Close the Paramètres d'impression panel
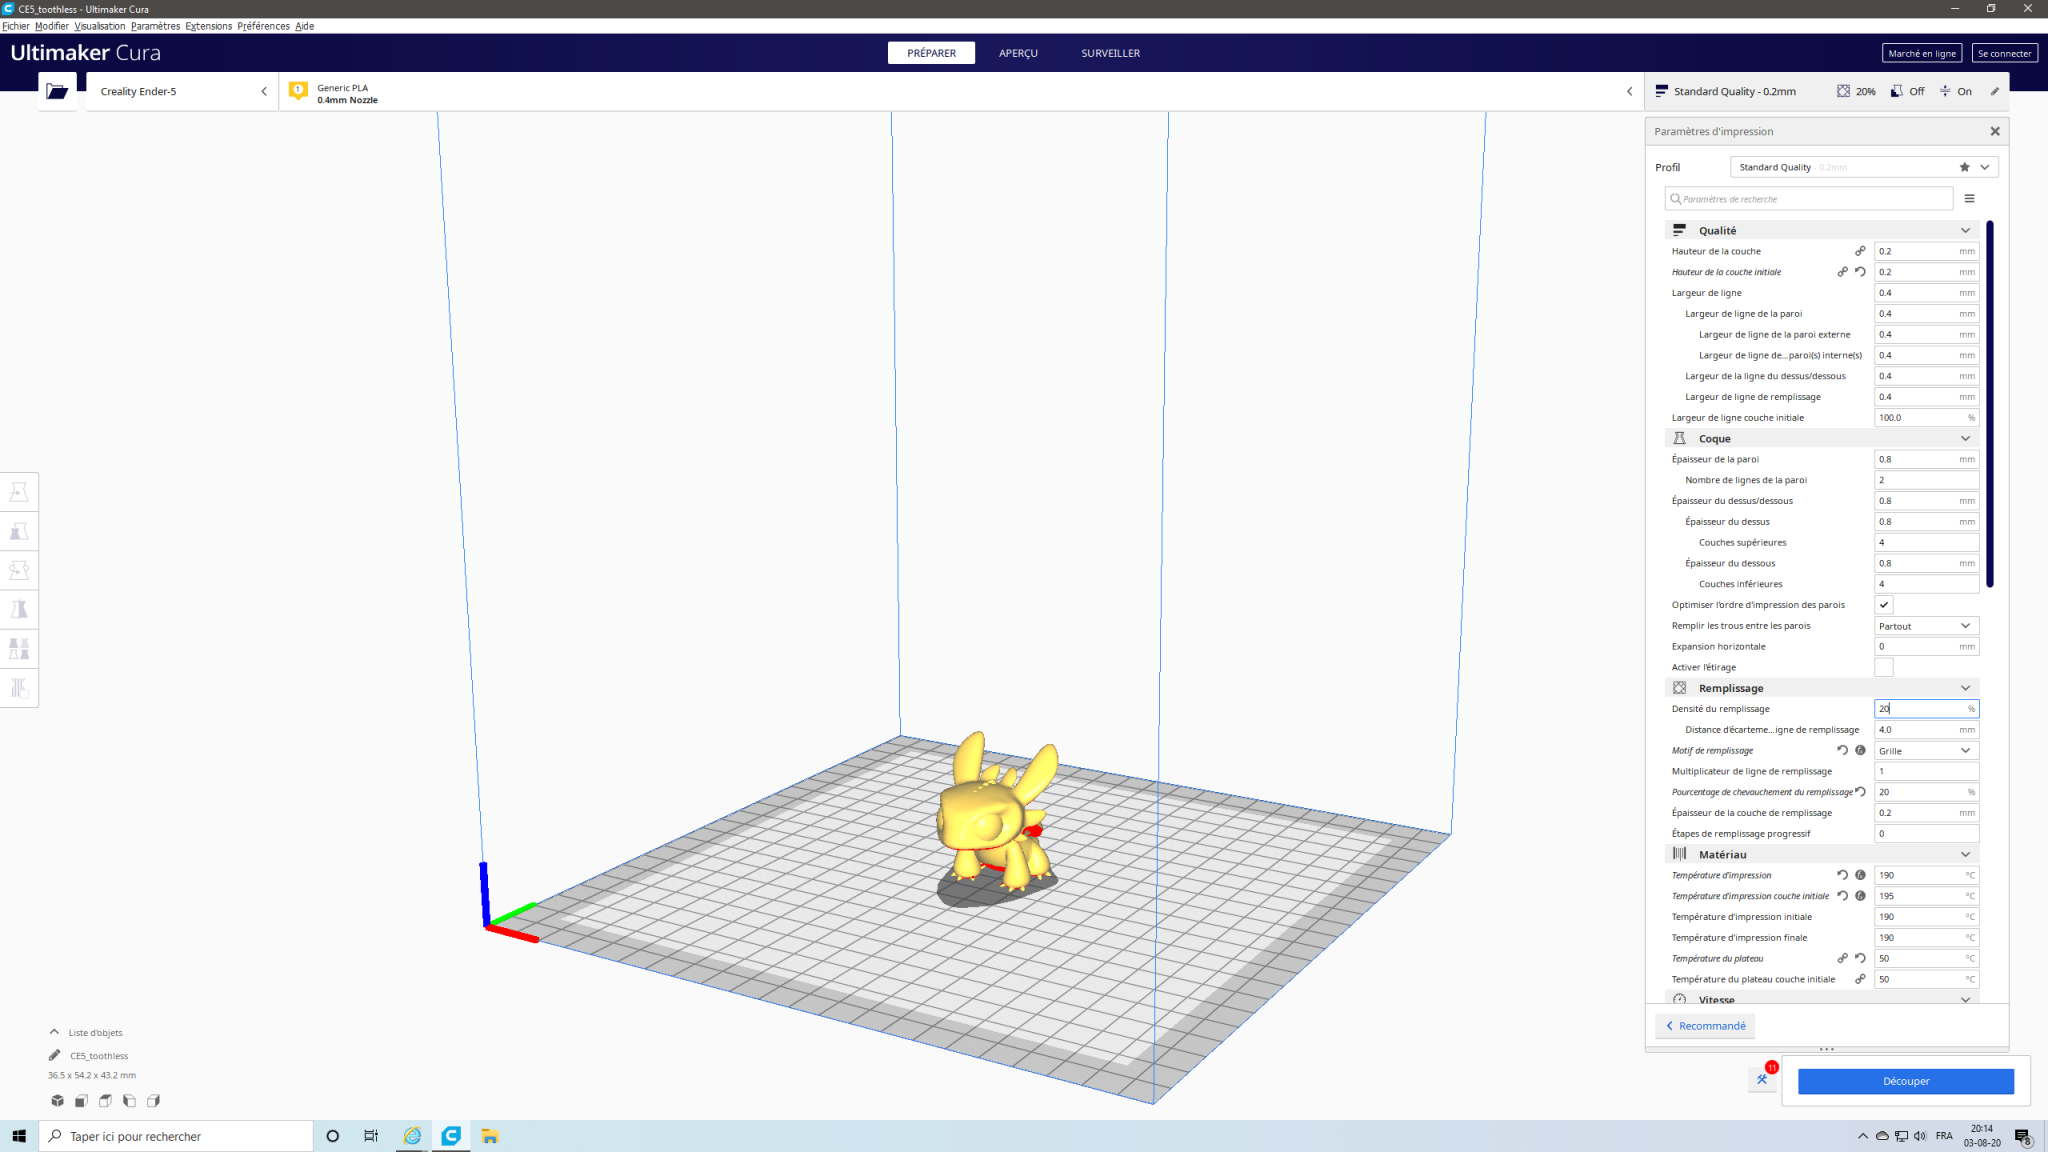 [x=1995, y=131]
